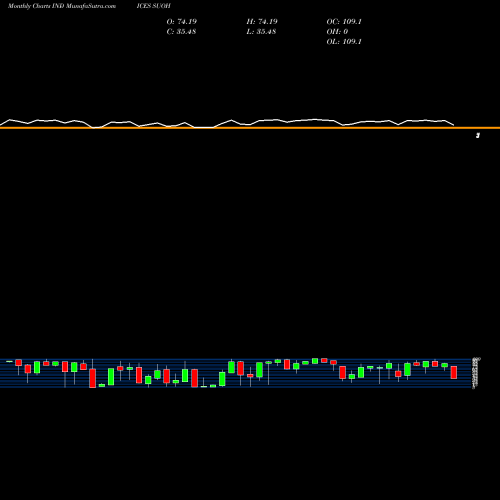This screenshot has width=500, height=500.
Task: Click the last red candlestick at the chart's right end
Action: [454, 372]
